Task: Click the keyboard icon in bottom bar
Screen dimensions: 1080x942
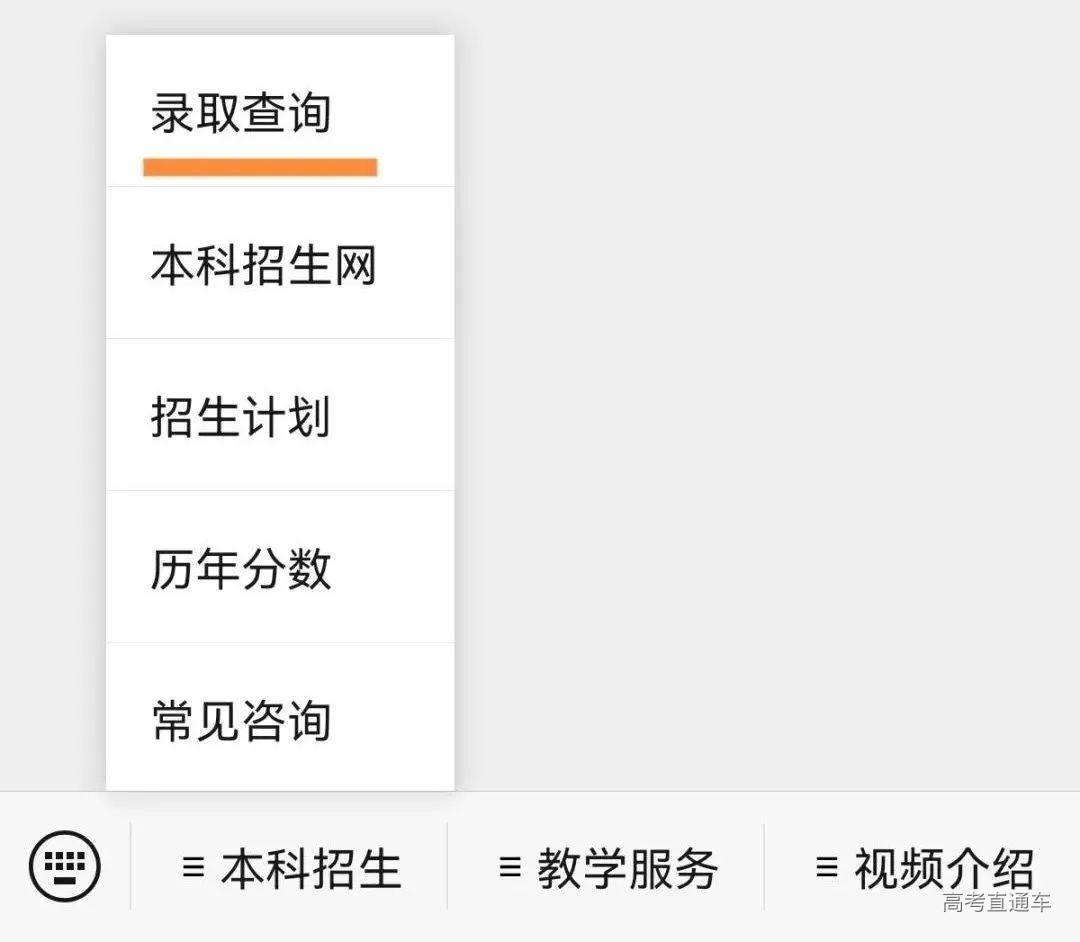Action: [x=63, y=868]
